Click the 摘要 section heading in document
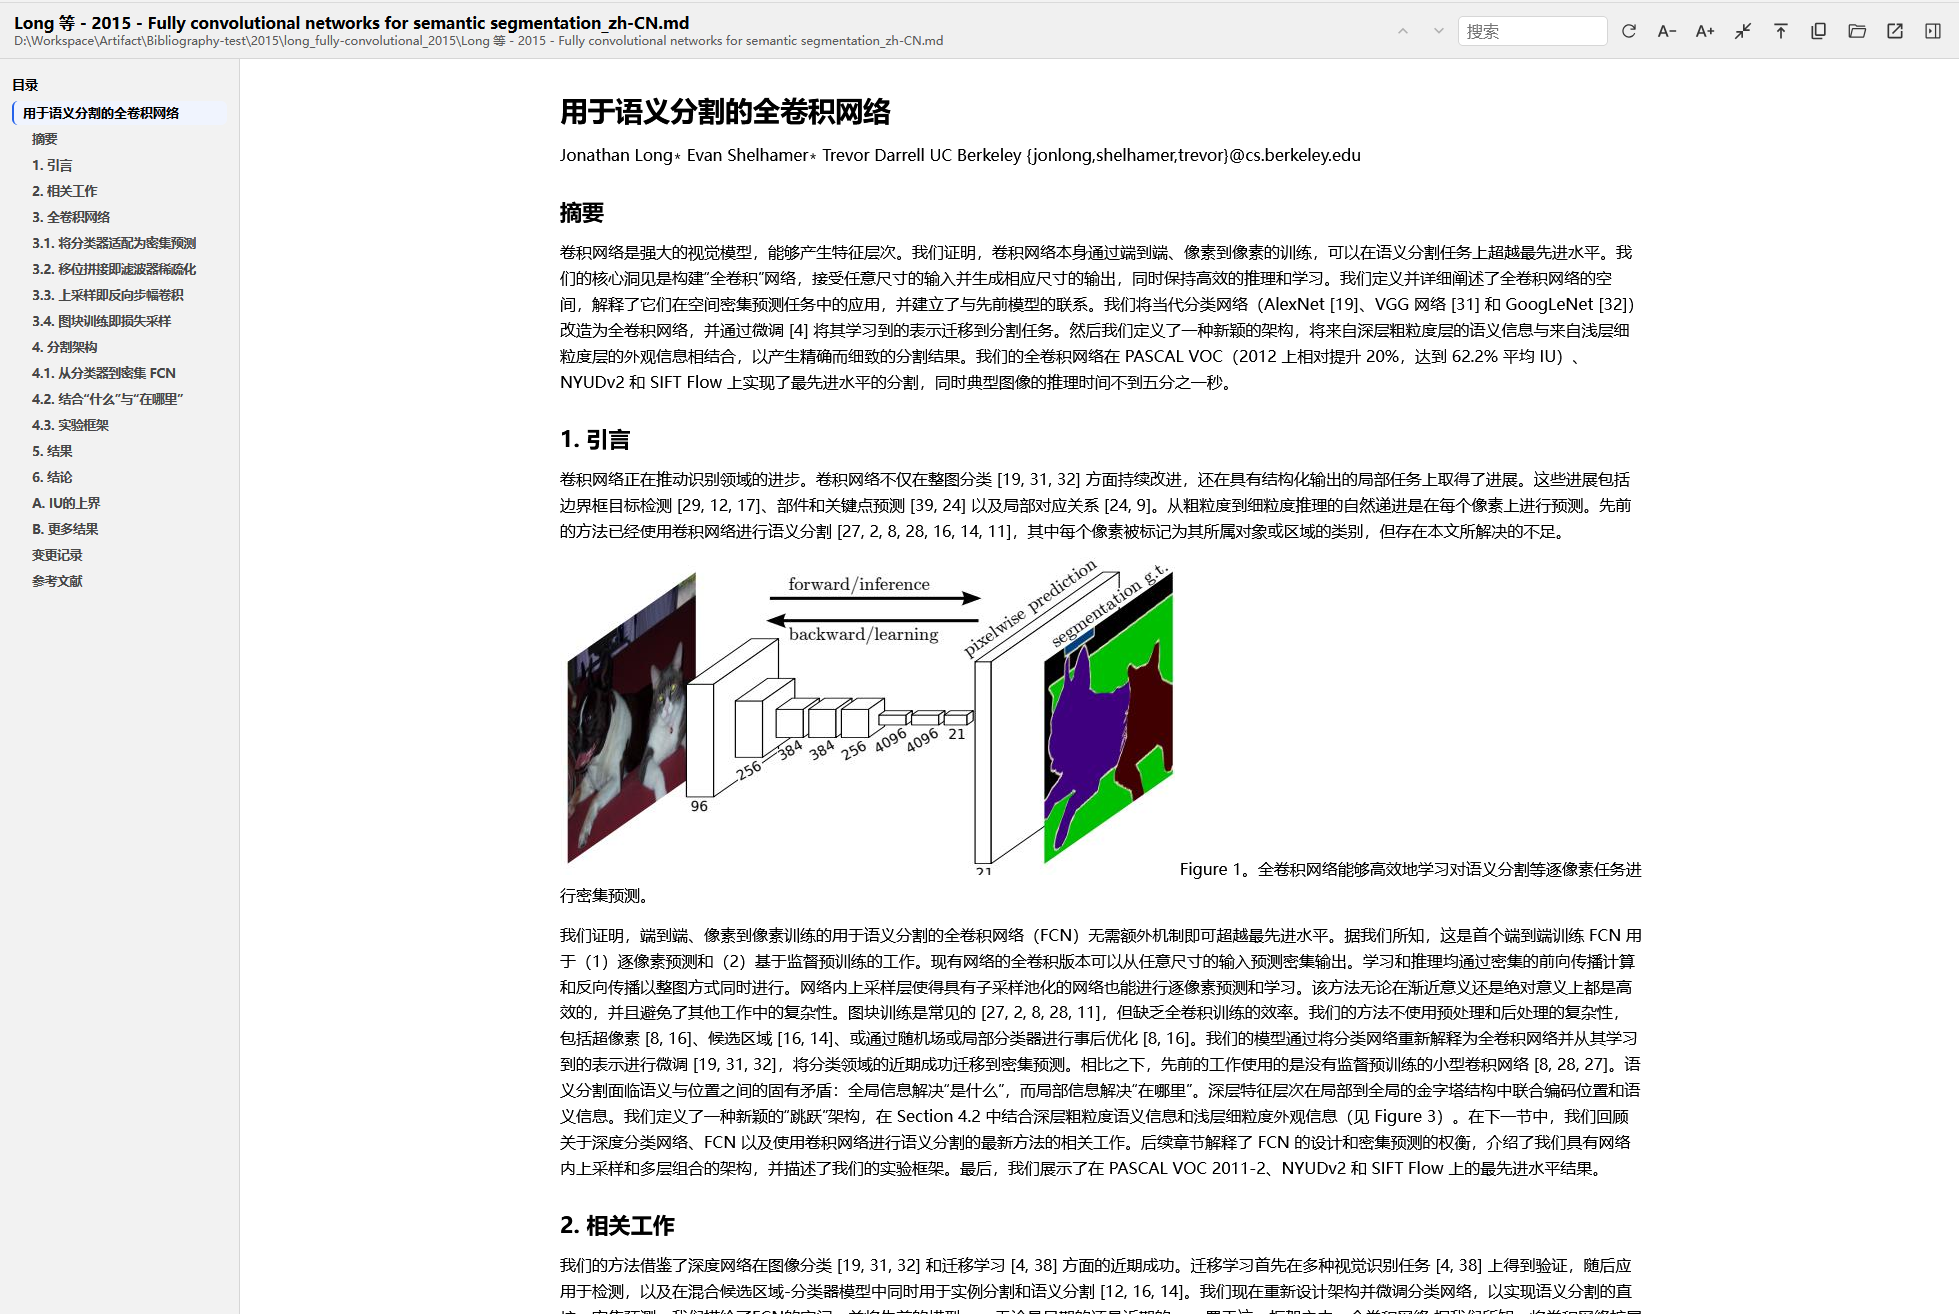This screenshot has height=1314, width=1959. [x=582, y=213]
